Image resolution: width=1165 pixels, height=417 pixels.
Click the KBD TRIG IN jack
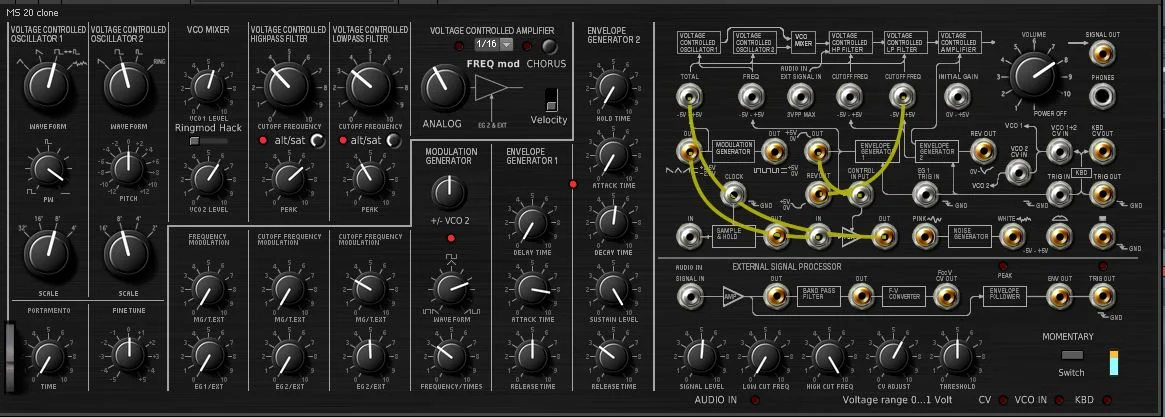click(1058, 194)
